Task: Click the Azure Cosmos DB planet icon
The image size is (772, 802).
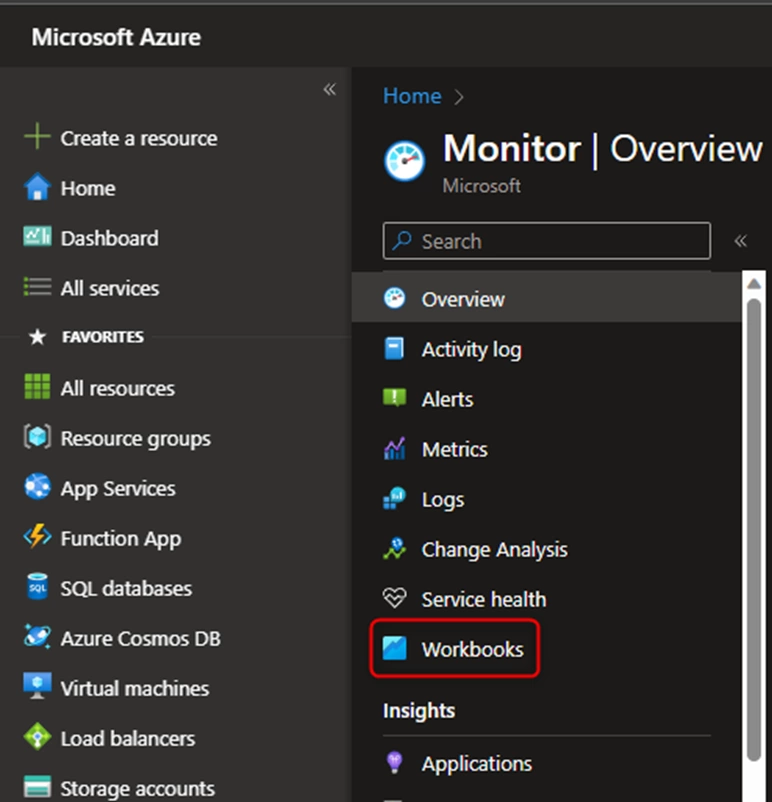Action: pos(37,637)
